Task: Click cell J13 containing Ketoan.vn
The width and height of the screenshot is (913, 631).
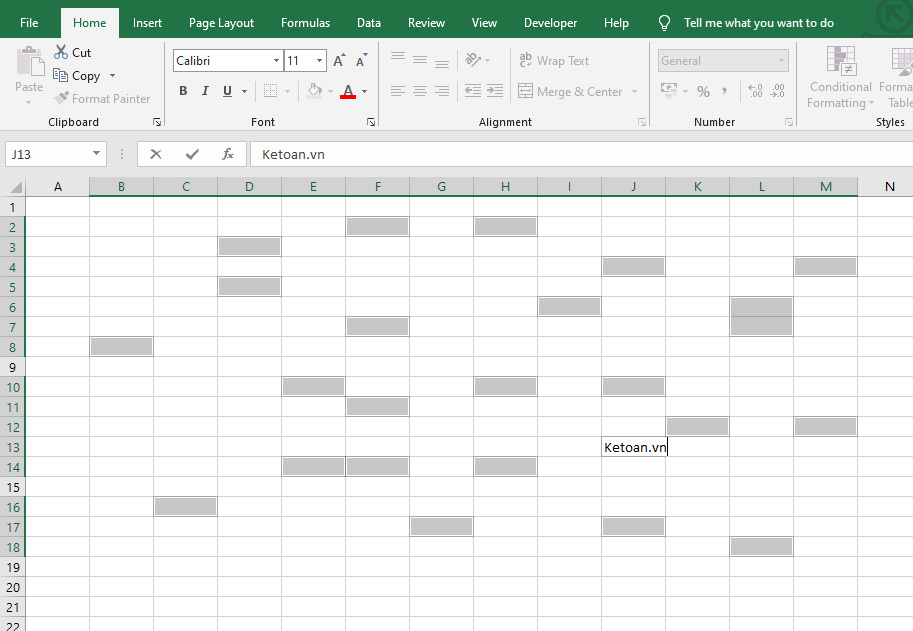Action: [634, 447]
